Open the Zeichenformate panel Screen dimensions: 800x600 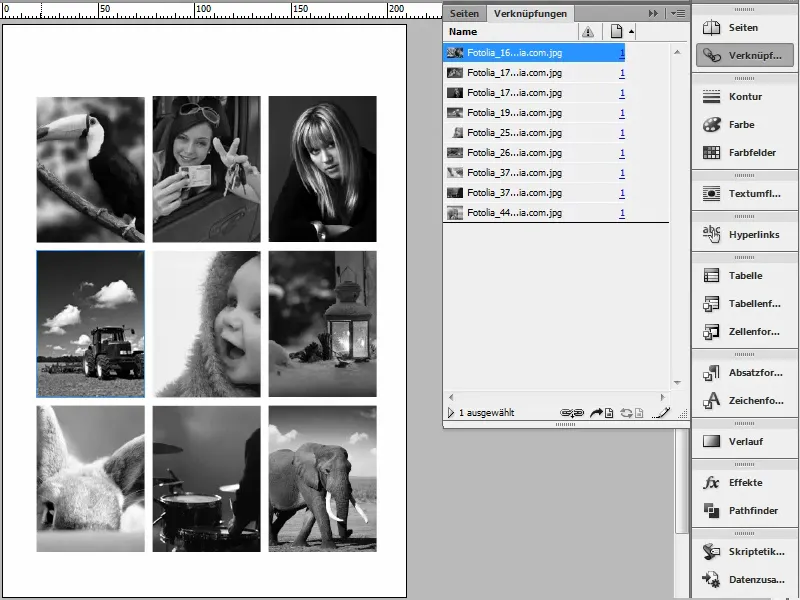pyautogui.click(x=744, y=401)
